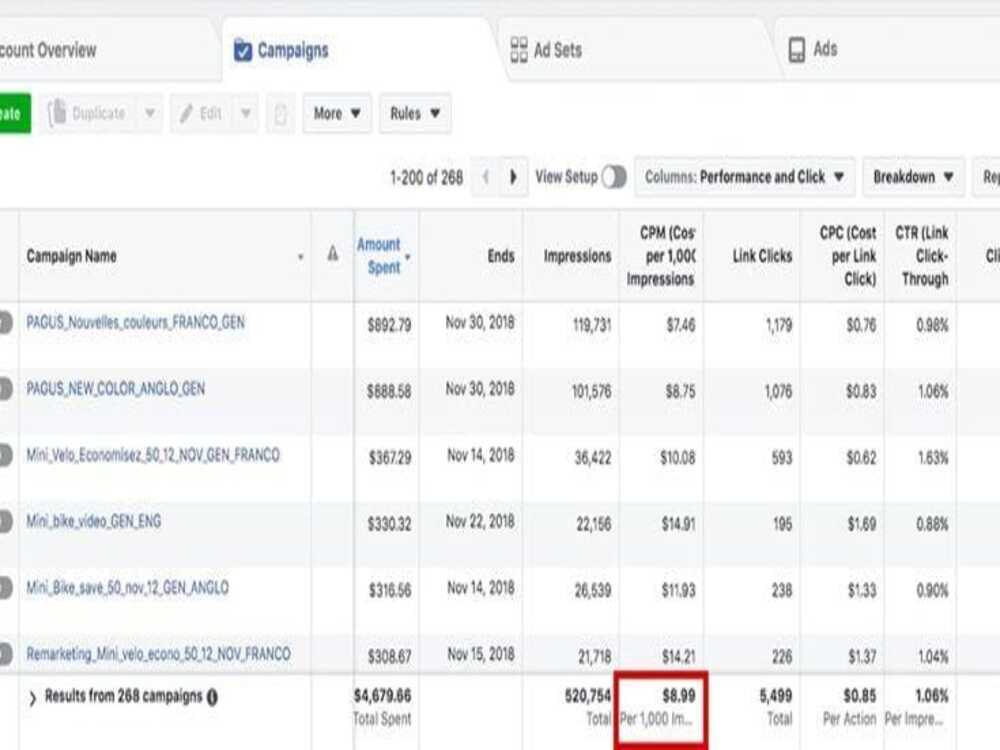This screenshot has height=750, width=1000.
Task: Open Mini_bike_video_GEN_ENG campaign
Action: coord(94,522)
